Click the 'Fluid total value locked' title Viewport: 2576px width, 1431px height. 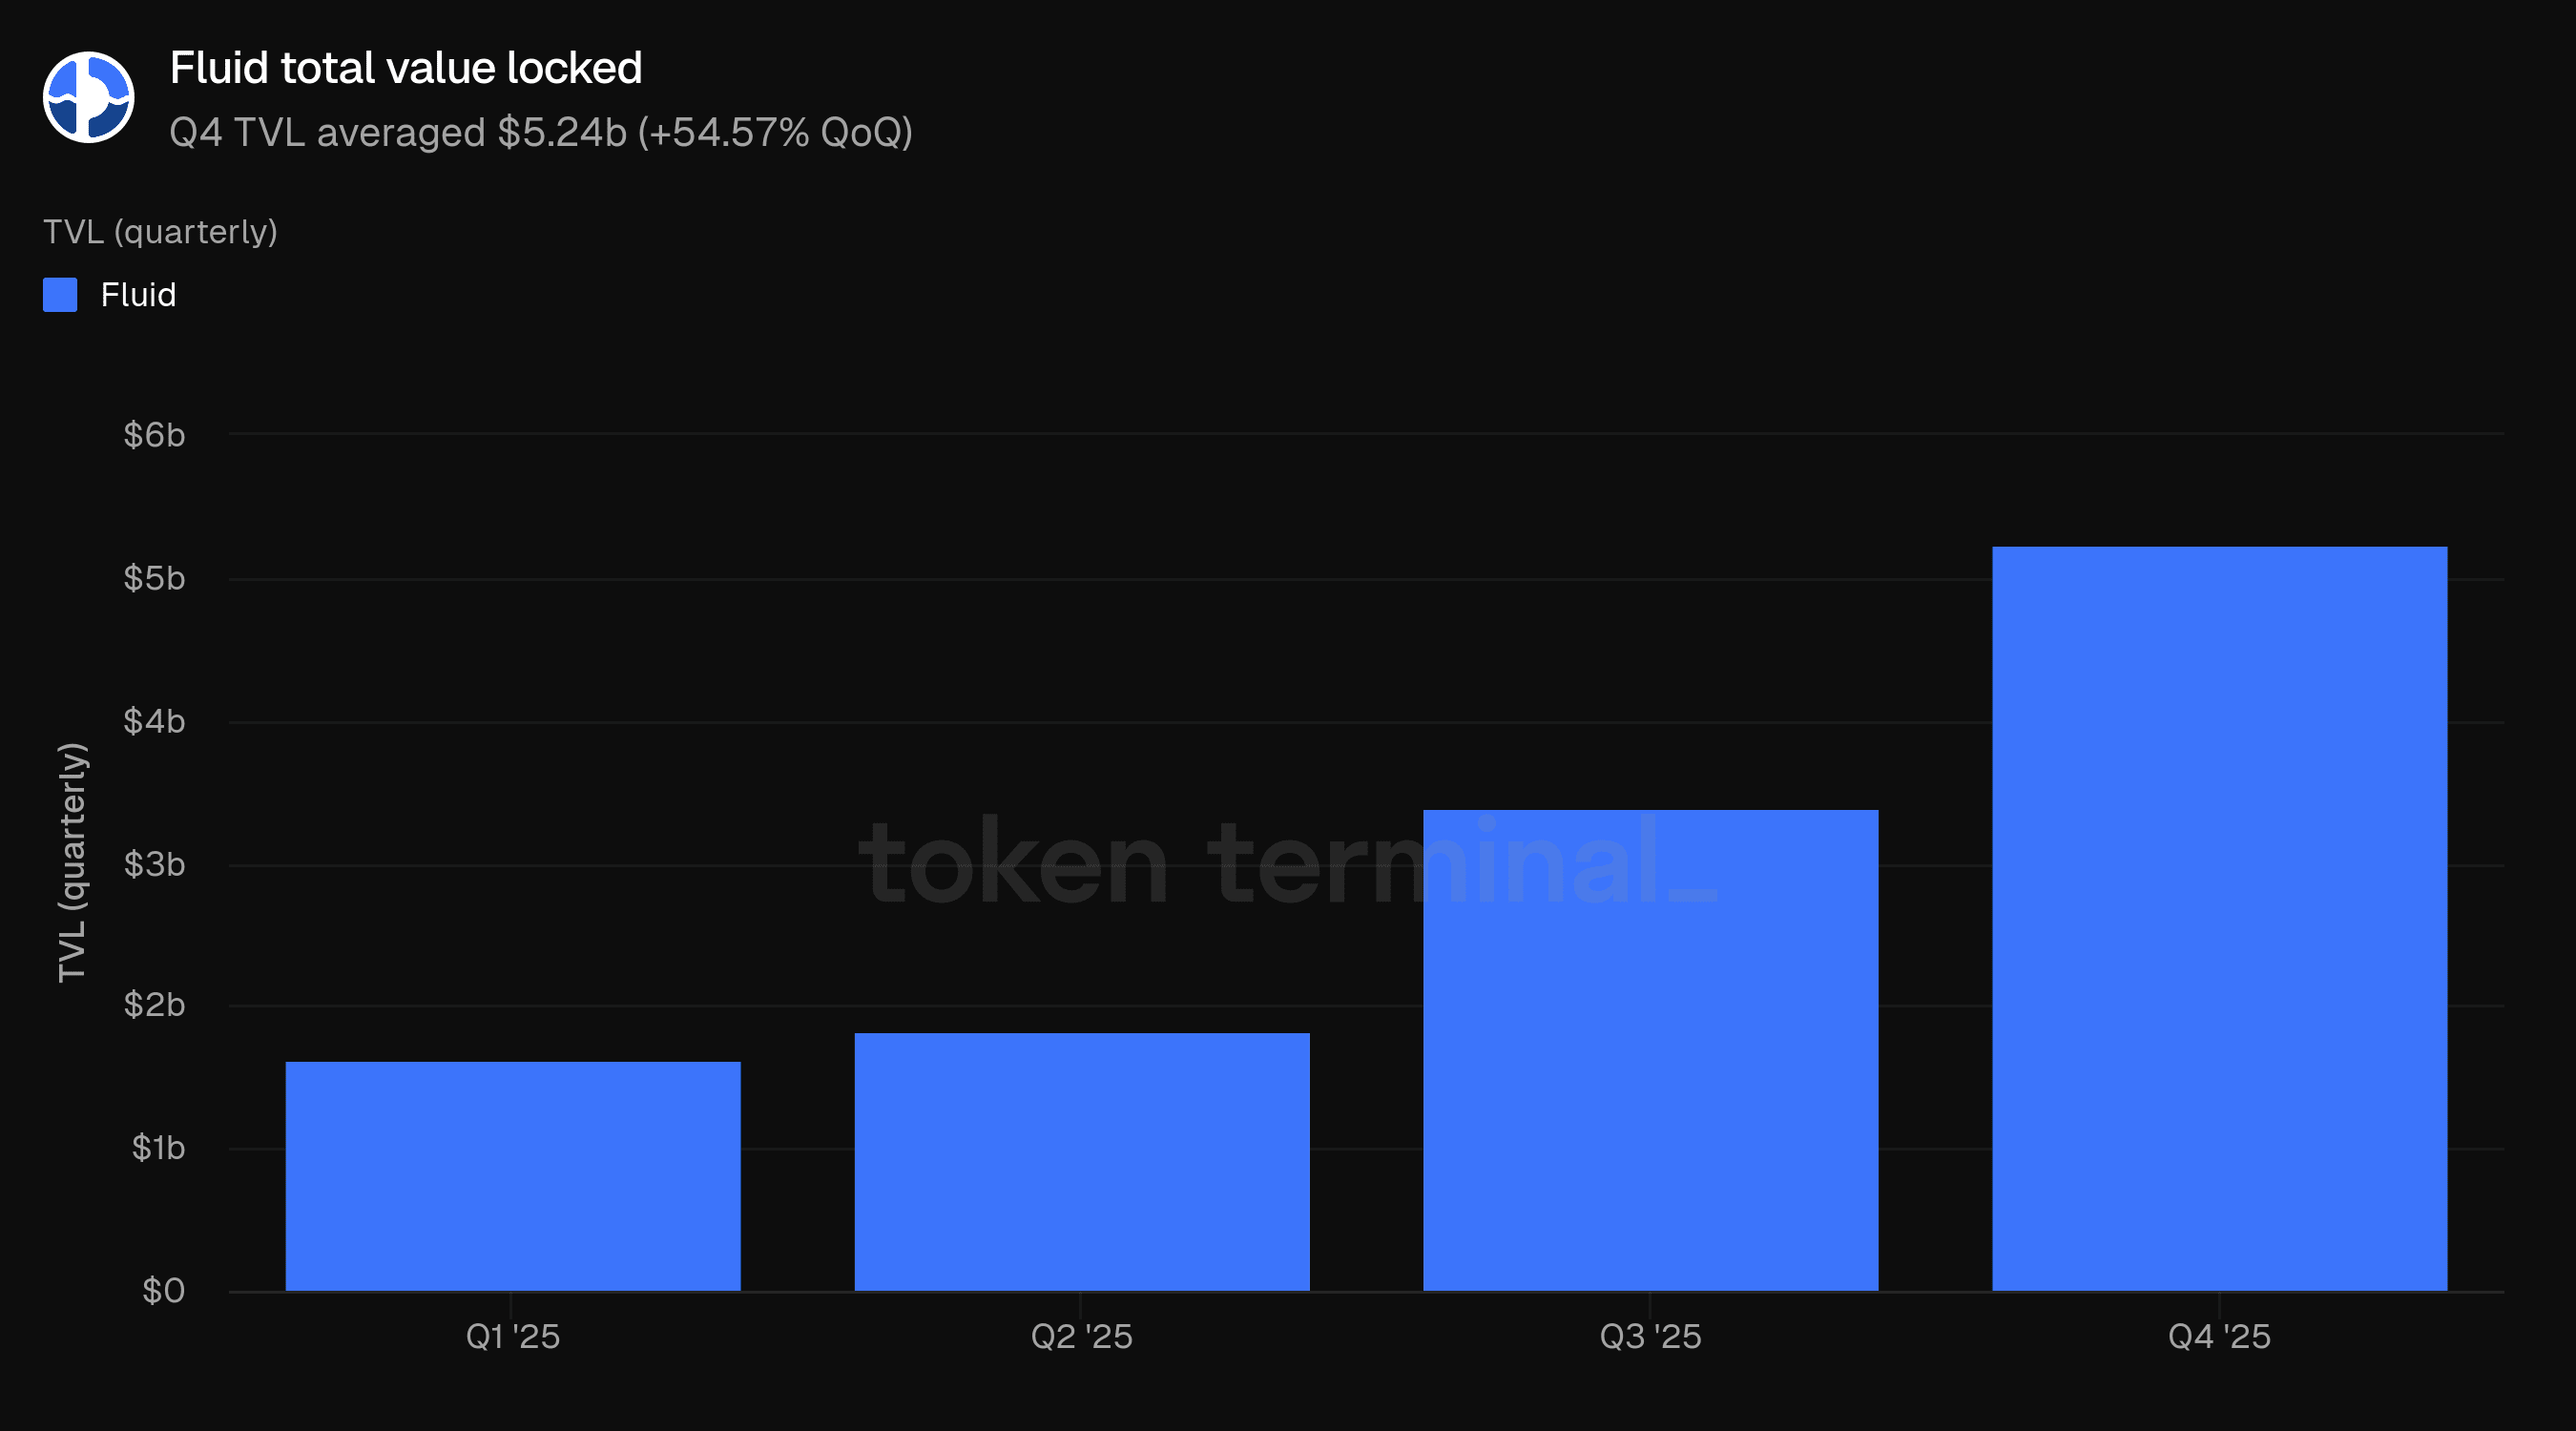(405, 68)
